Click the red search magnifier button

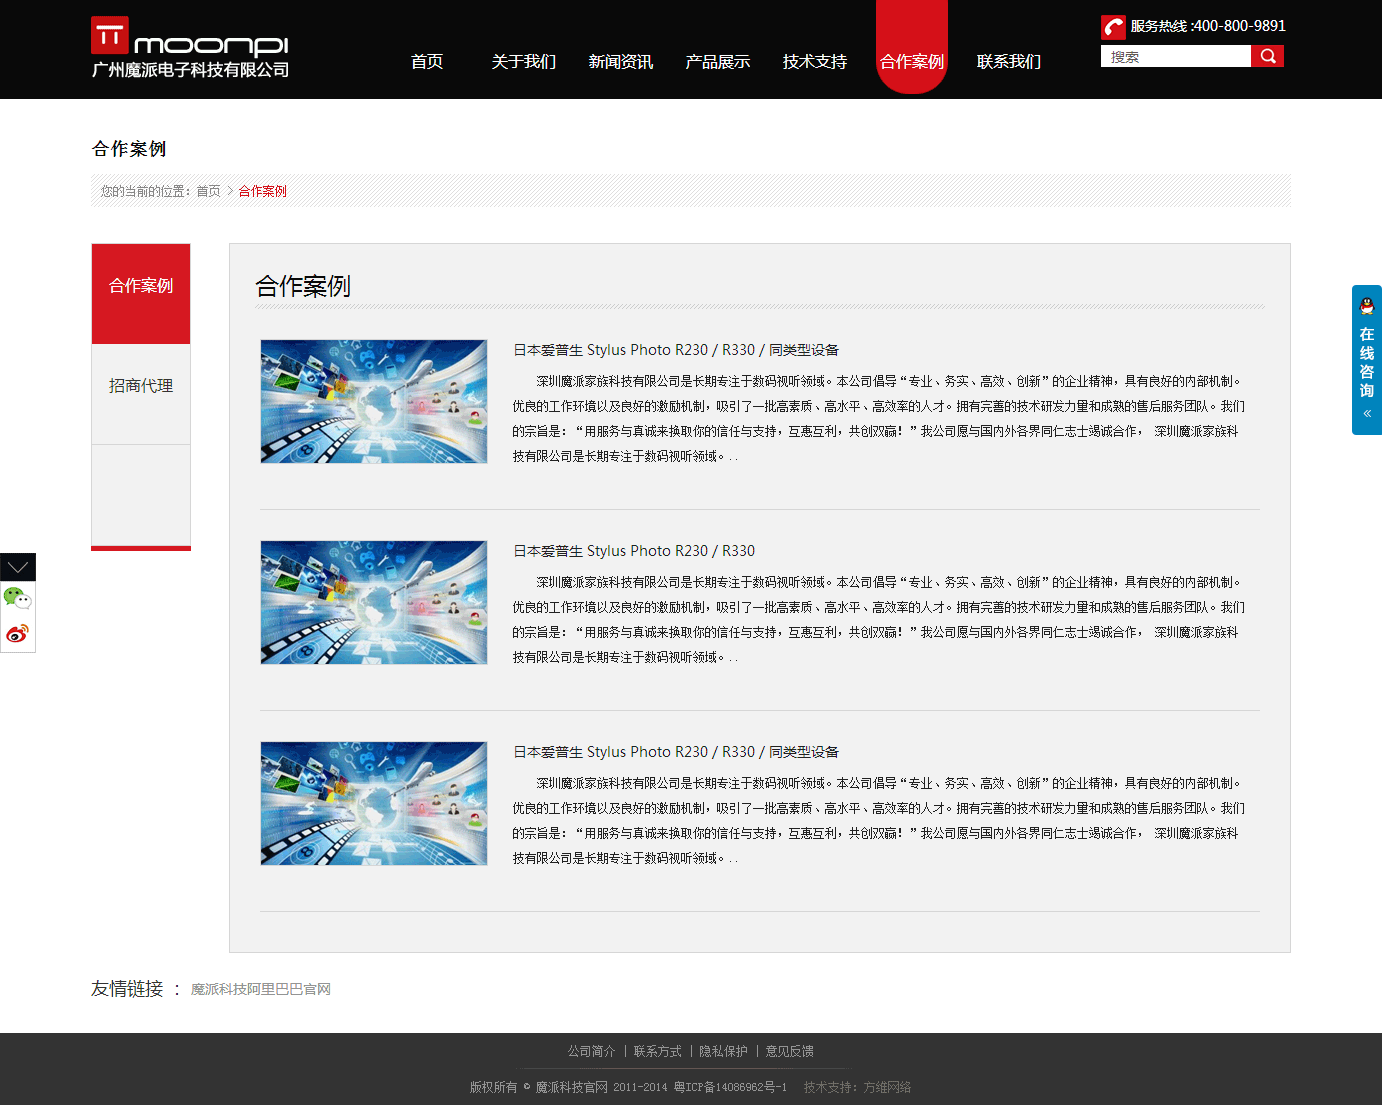point(1267,56)
